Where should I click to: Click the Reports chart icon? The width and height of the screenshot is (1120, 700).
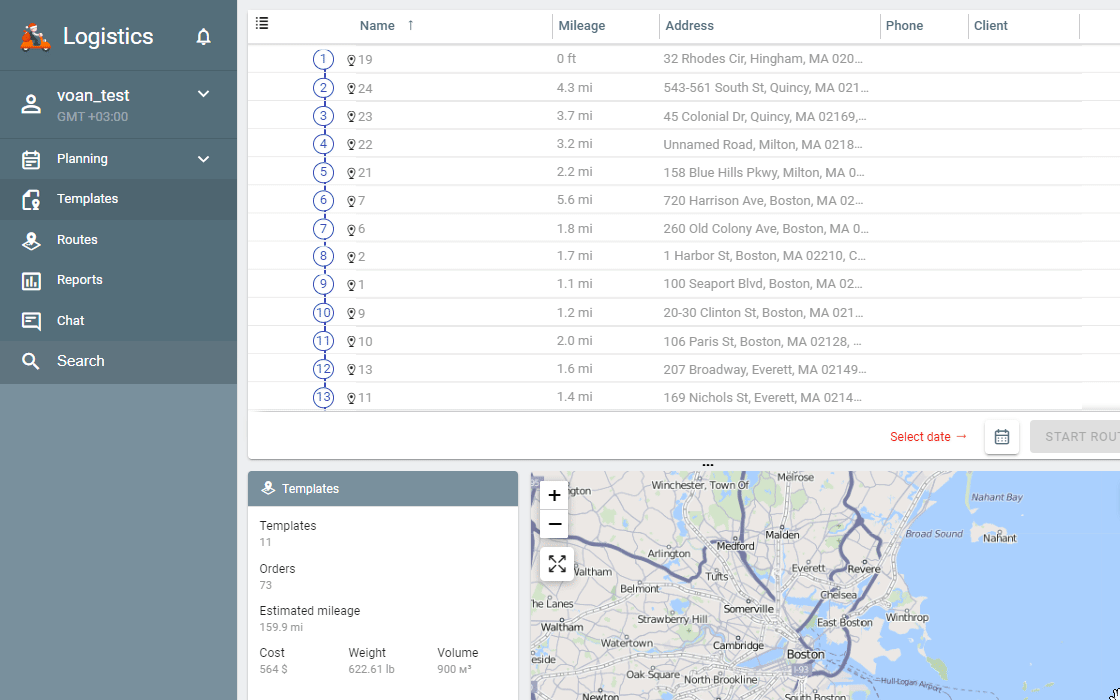point(31,281)
